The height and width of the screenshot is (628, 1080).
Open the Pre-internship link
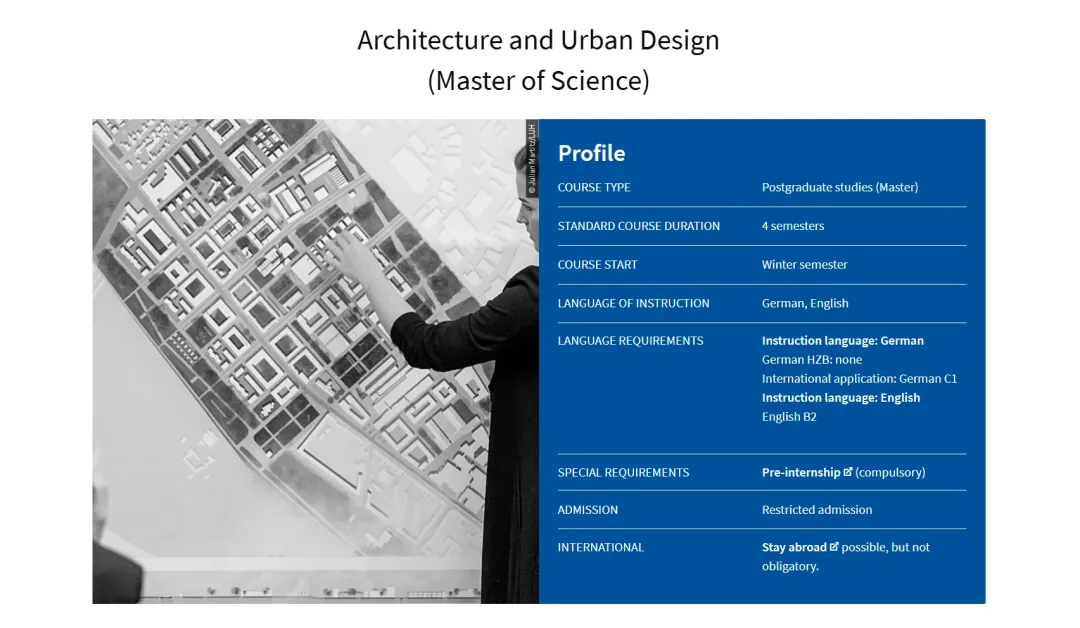pos(800,472)
